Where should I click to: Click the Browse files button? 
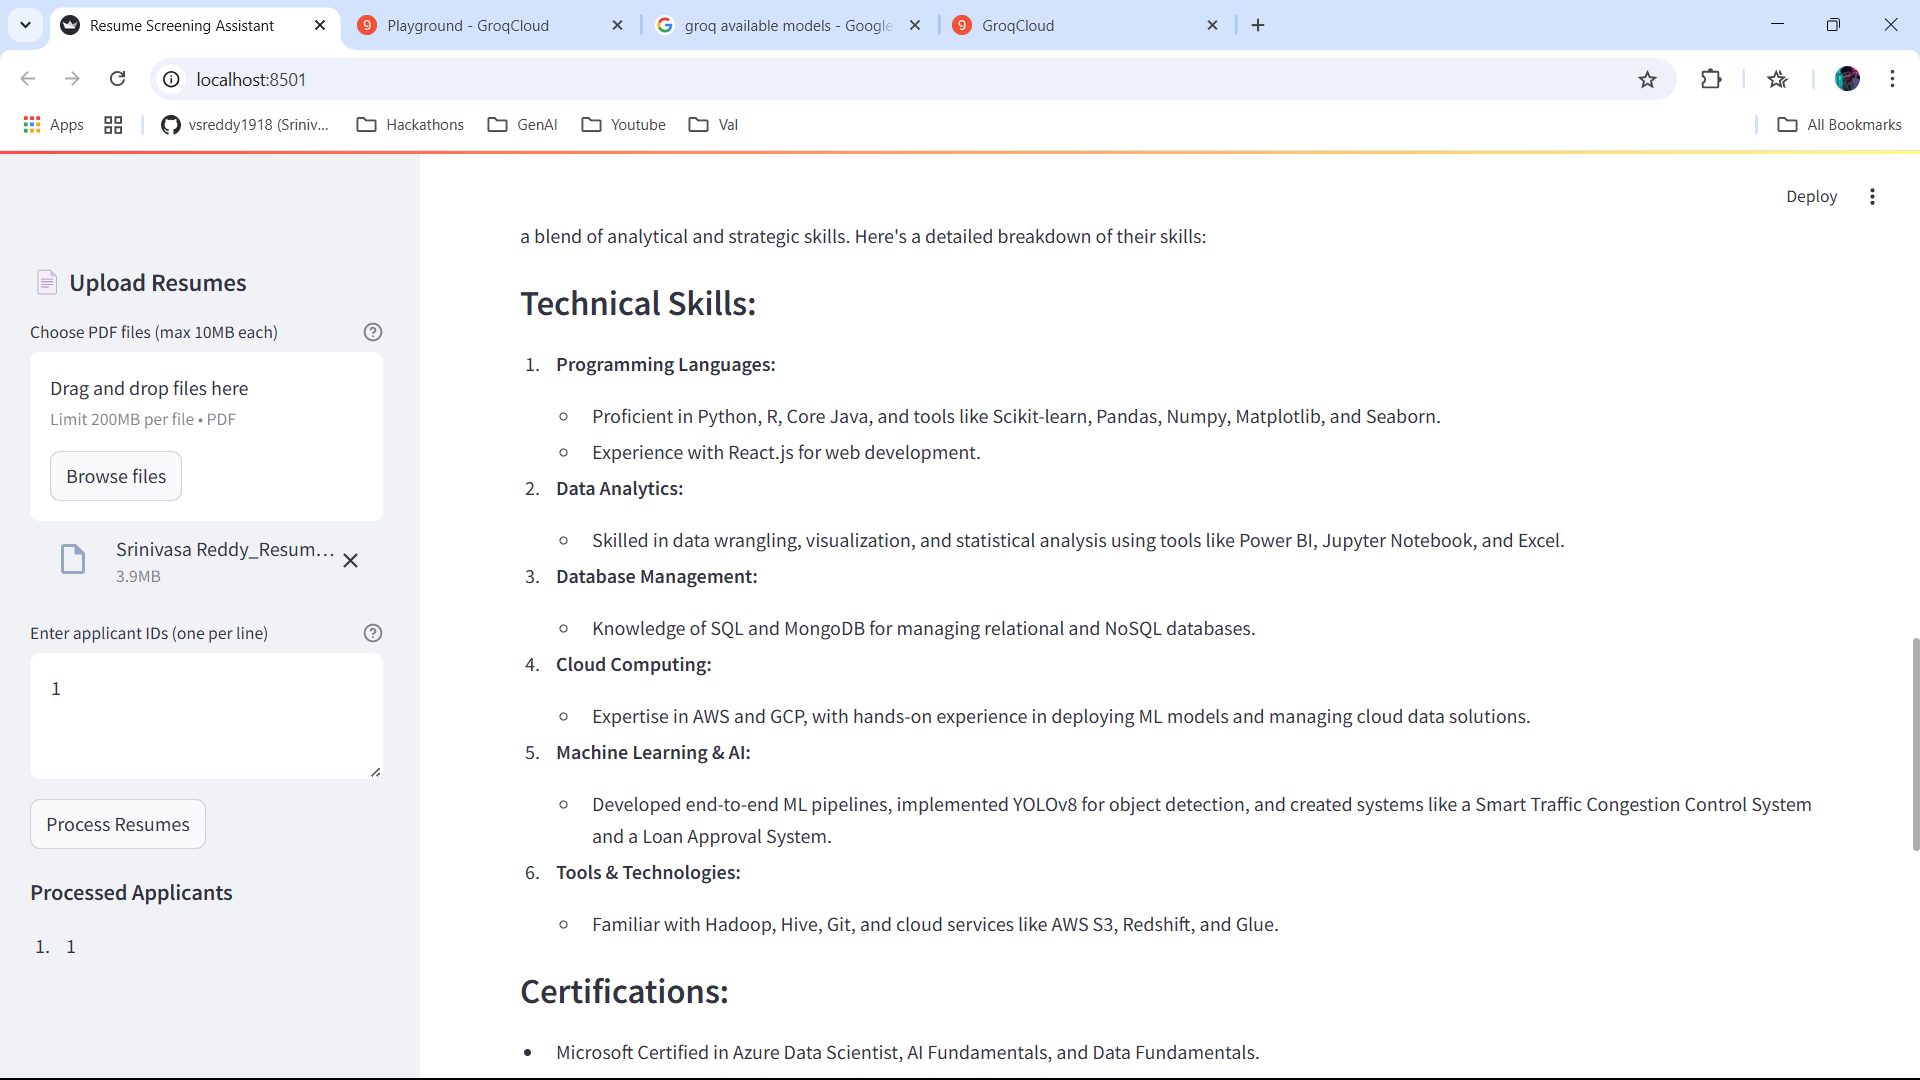pyautogui.click(x=116, y=477)
